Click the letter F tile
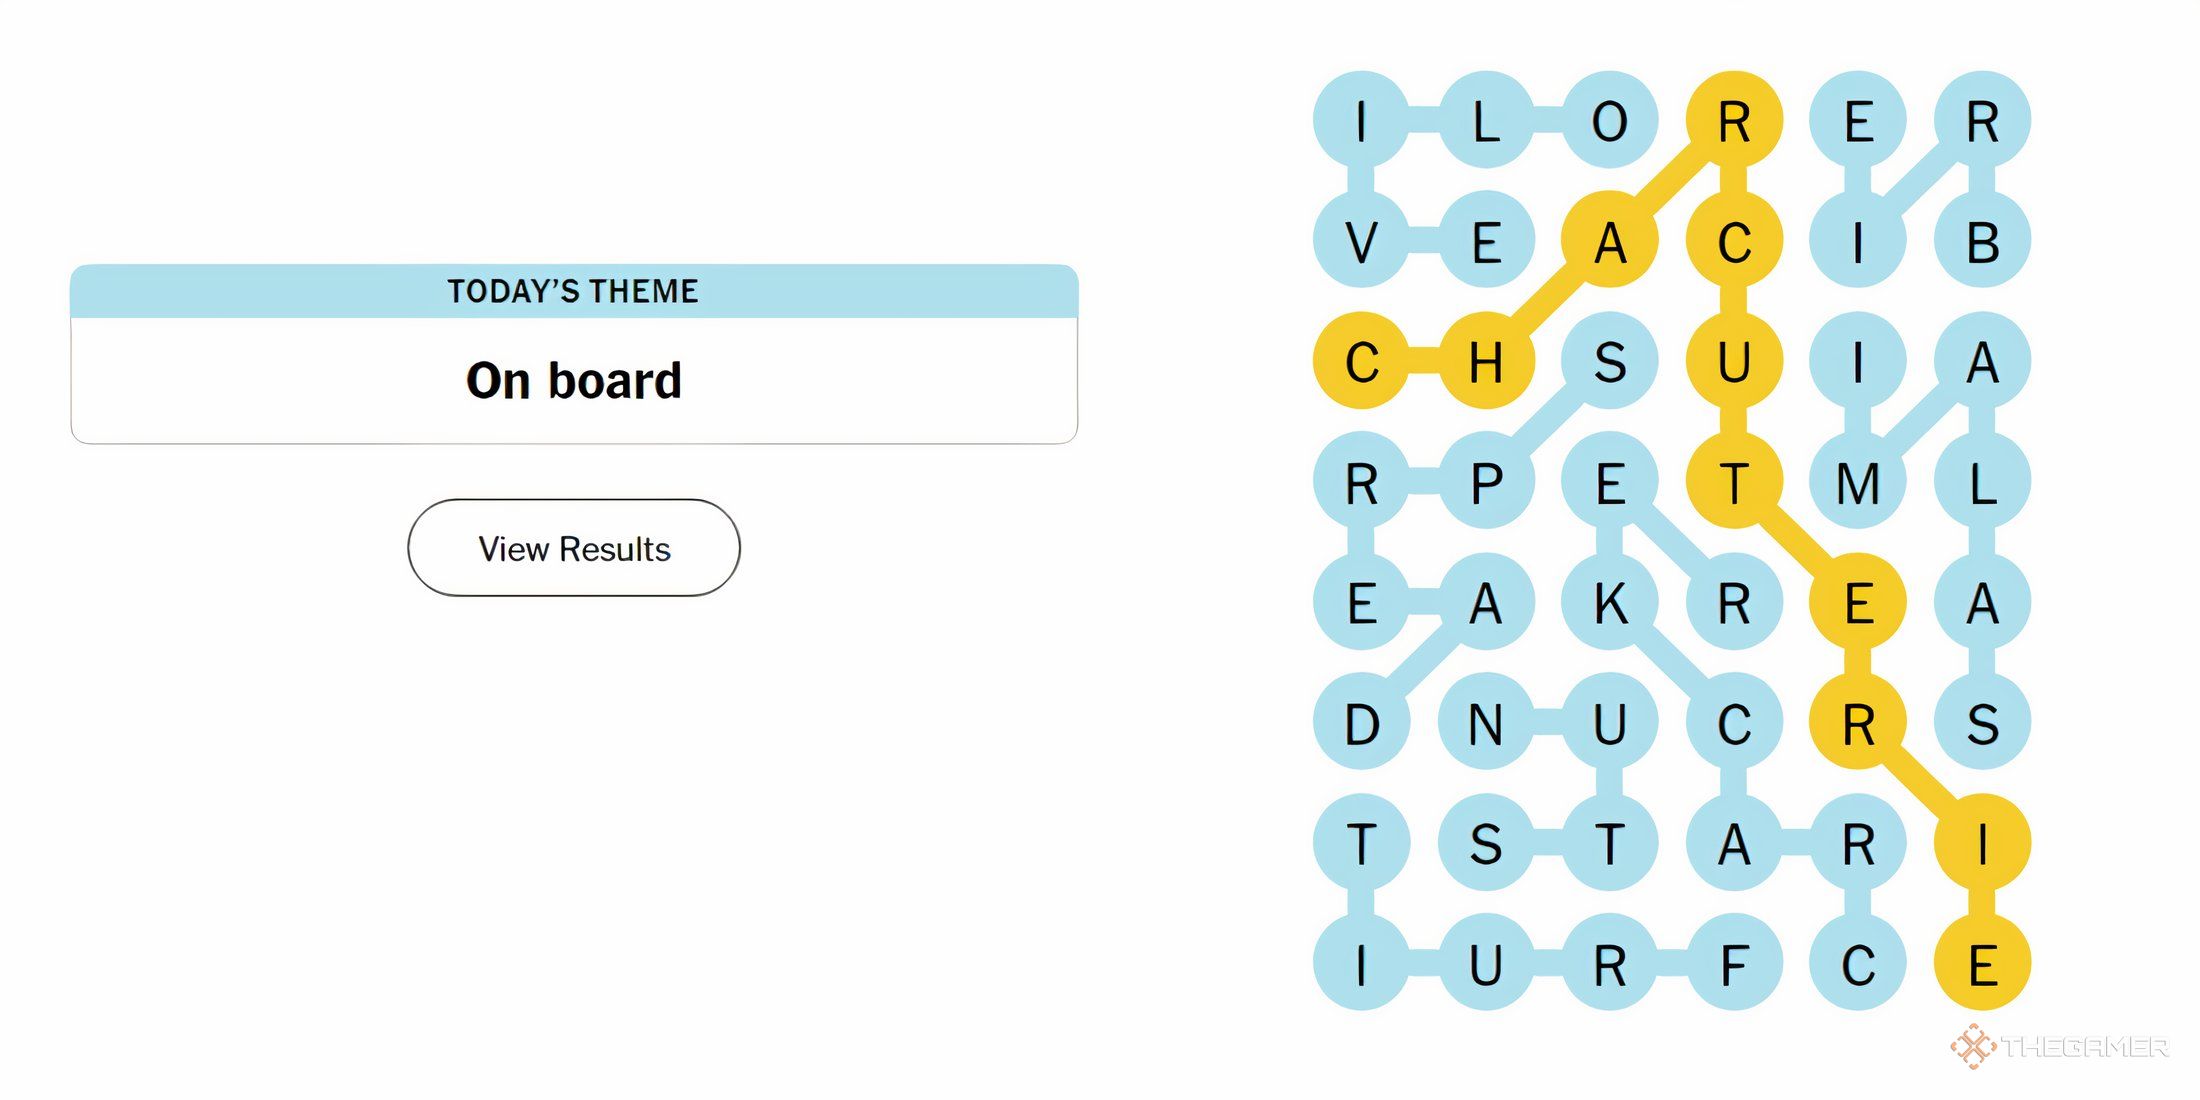This screenshot has width=2200, height=1100. pos(1734,964)
